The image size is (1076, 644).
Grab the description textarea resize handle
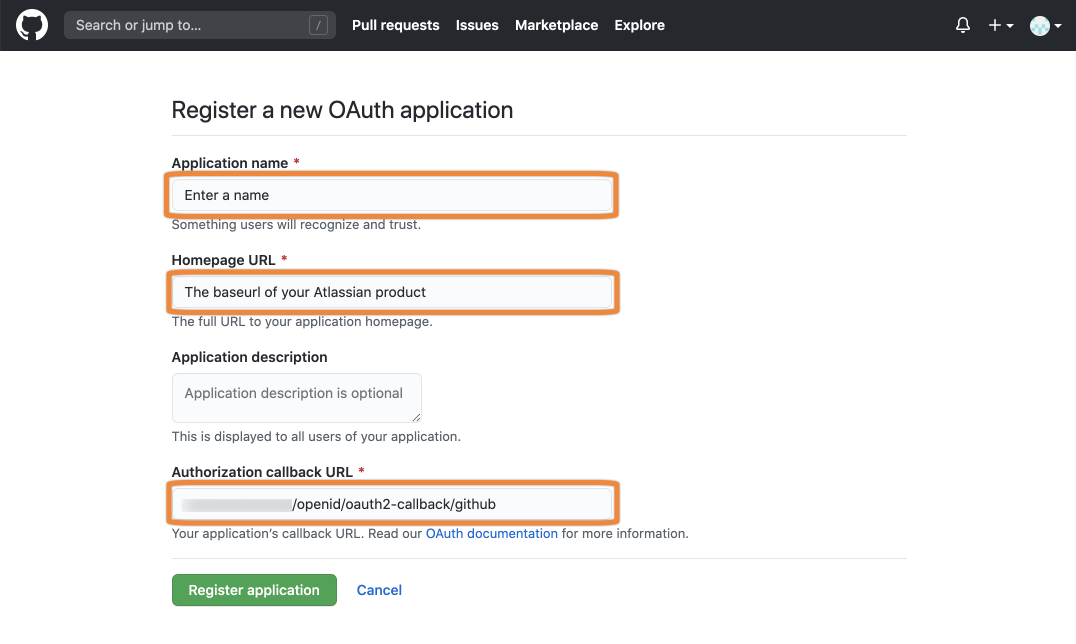pyautogui.click(x=416, y=417)
